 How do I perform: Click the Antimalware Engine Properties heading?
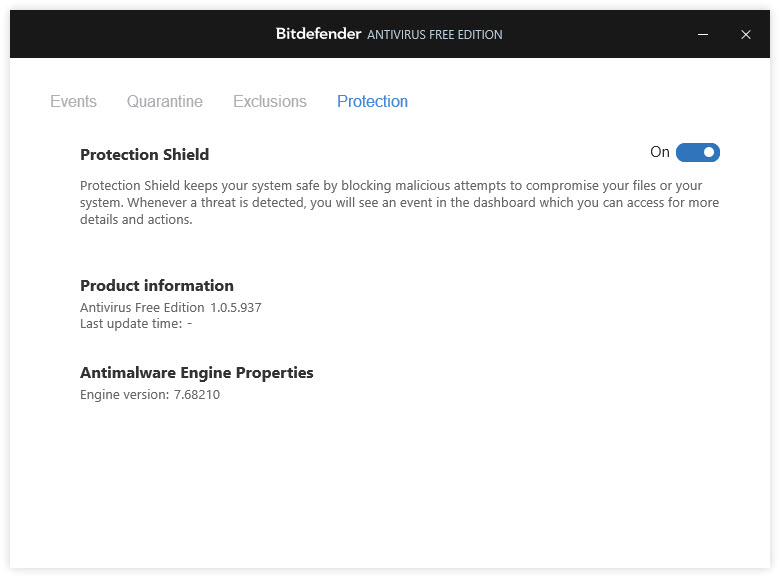coord(196,373)
